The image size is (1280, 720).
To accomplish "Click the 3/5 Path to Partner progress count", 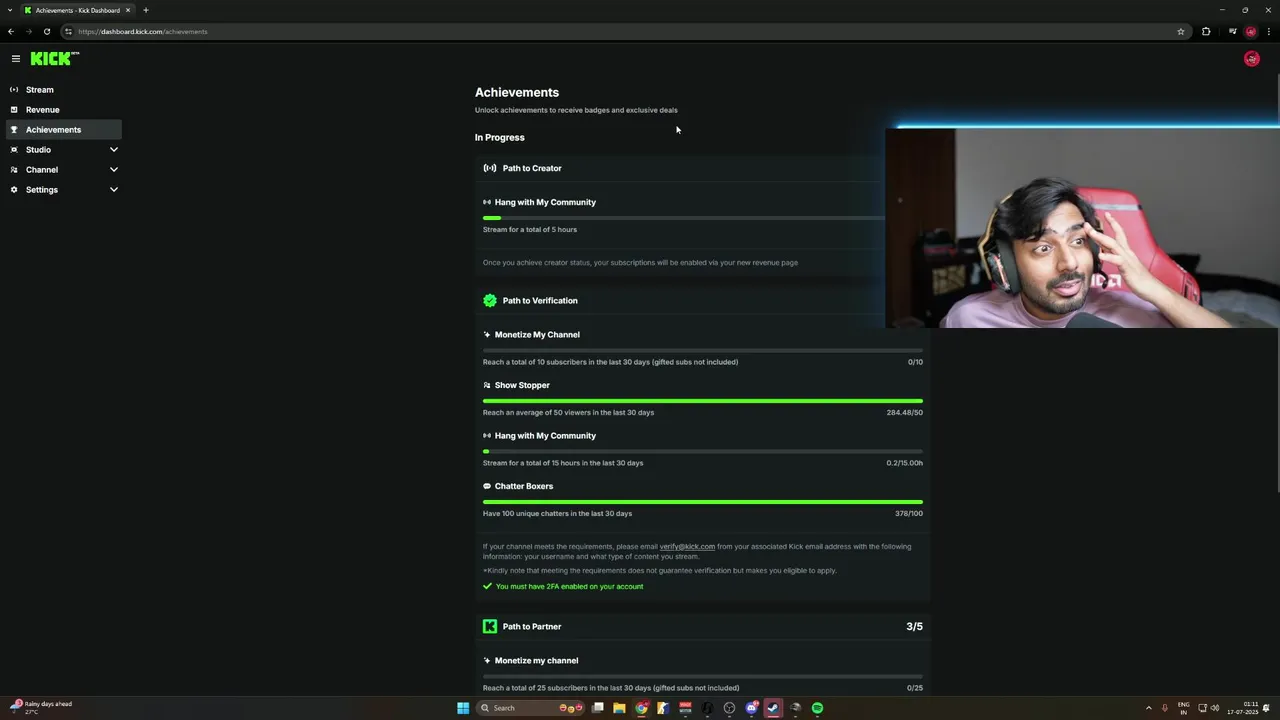I will coord(914,626).
